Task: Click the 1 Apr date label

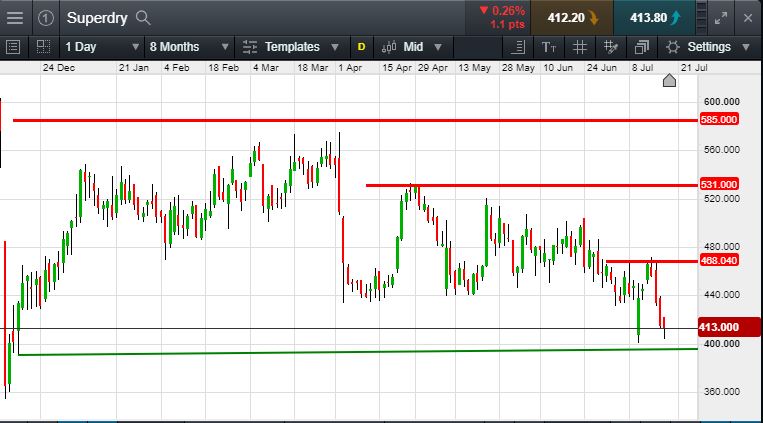Action: [x=350, y=68]
